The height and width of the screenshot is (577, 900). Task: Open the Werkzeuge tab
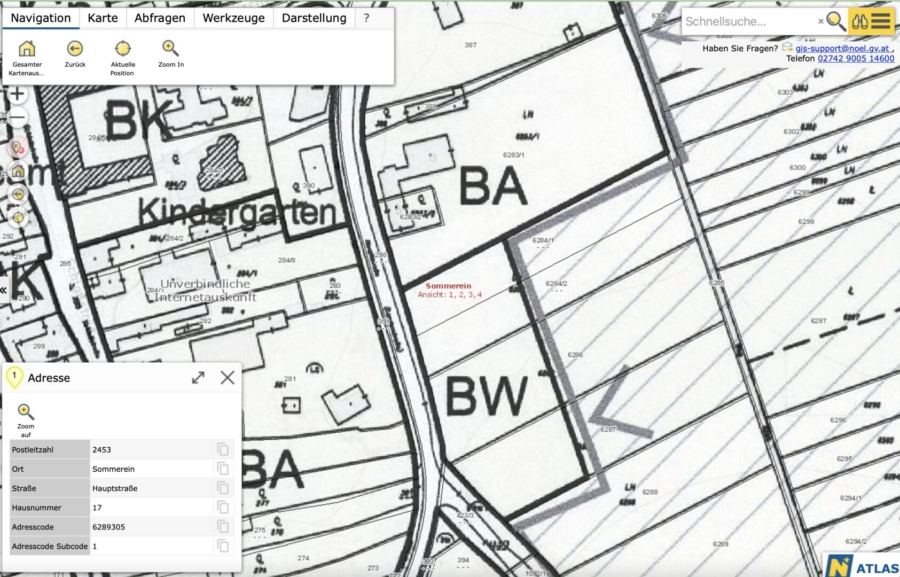(x=233, y=18)
